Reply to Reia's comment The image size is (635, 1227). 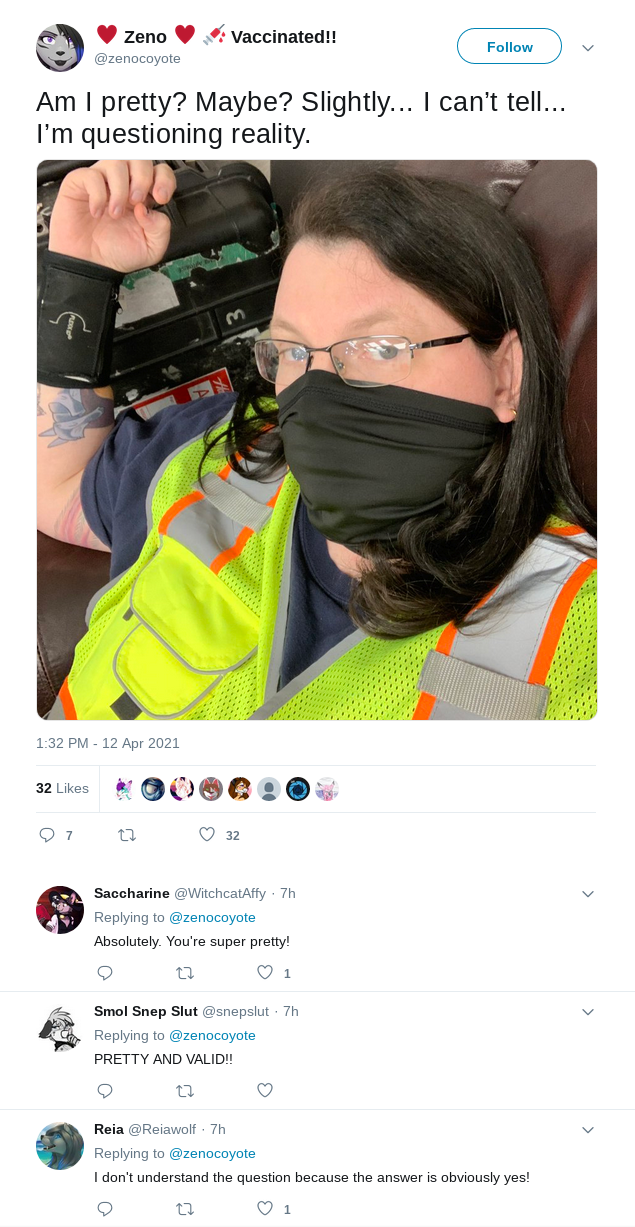(105, 1208)
